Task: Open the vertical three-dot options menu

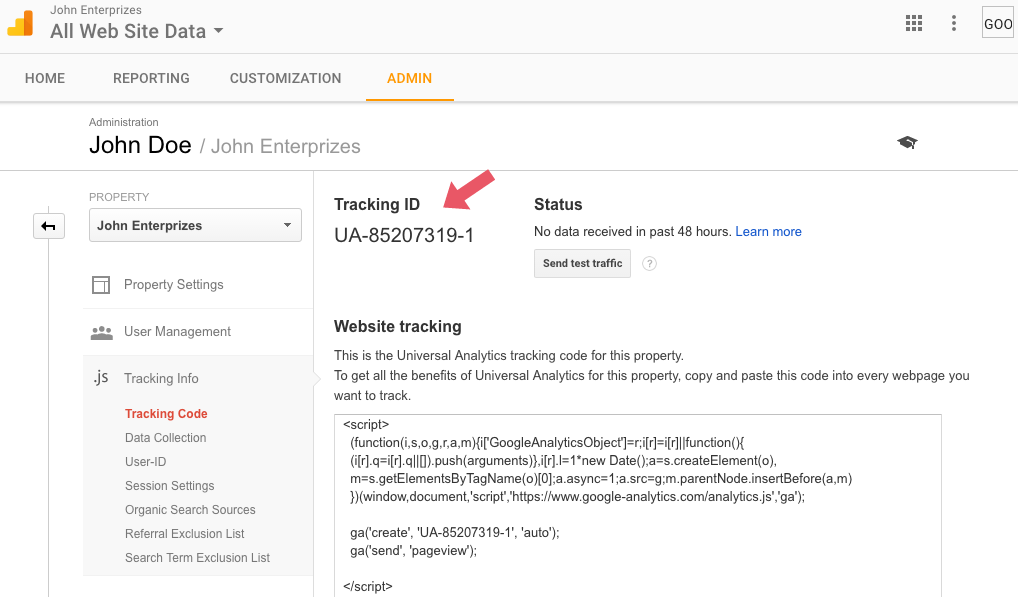Action: click(953, 23)
